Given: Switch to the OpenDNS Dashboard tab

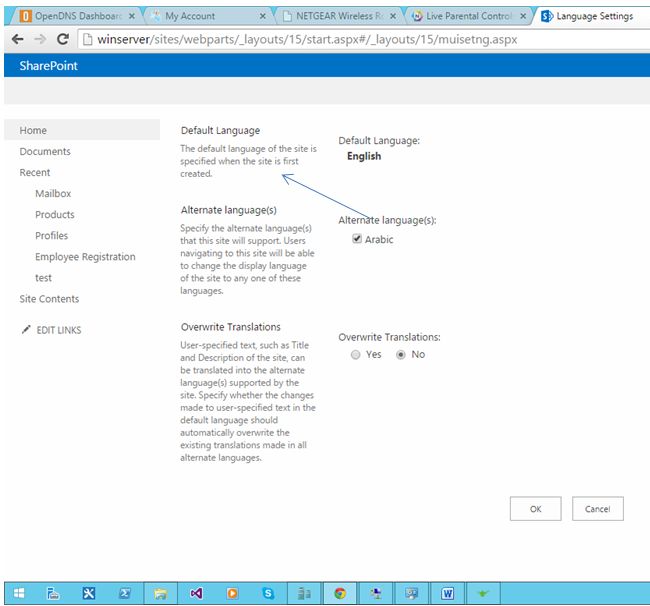Looking at the screenshot, I should coord(78,16).
